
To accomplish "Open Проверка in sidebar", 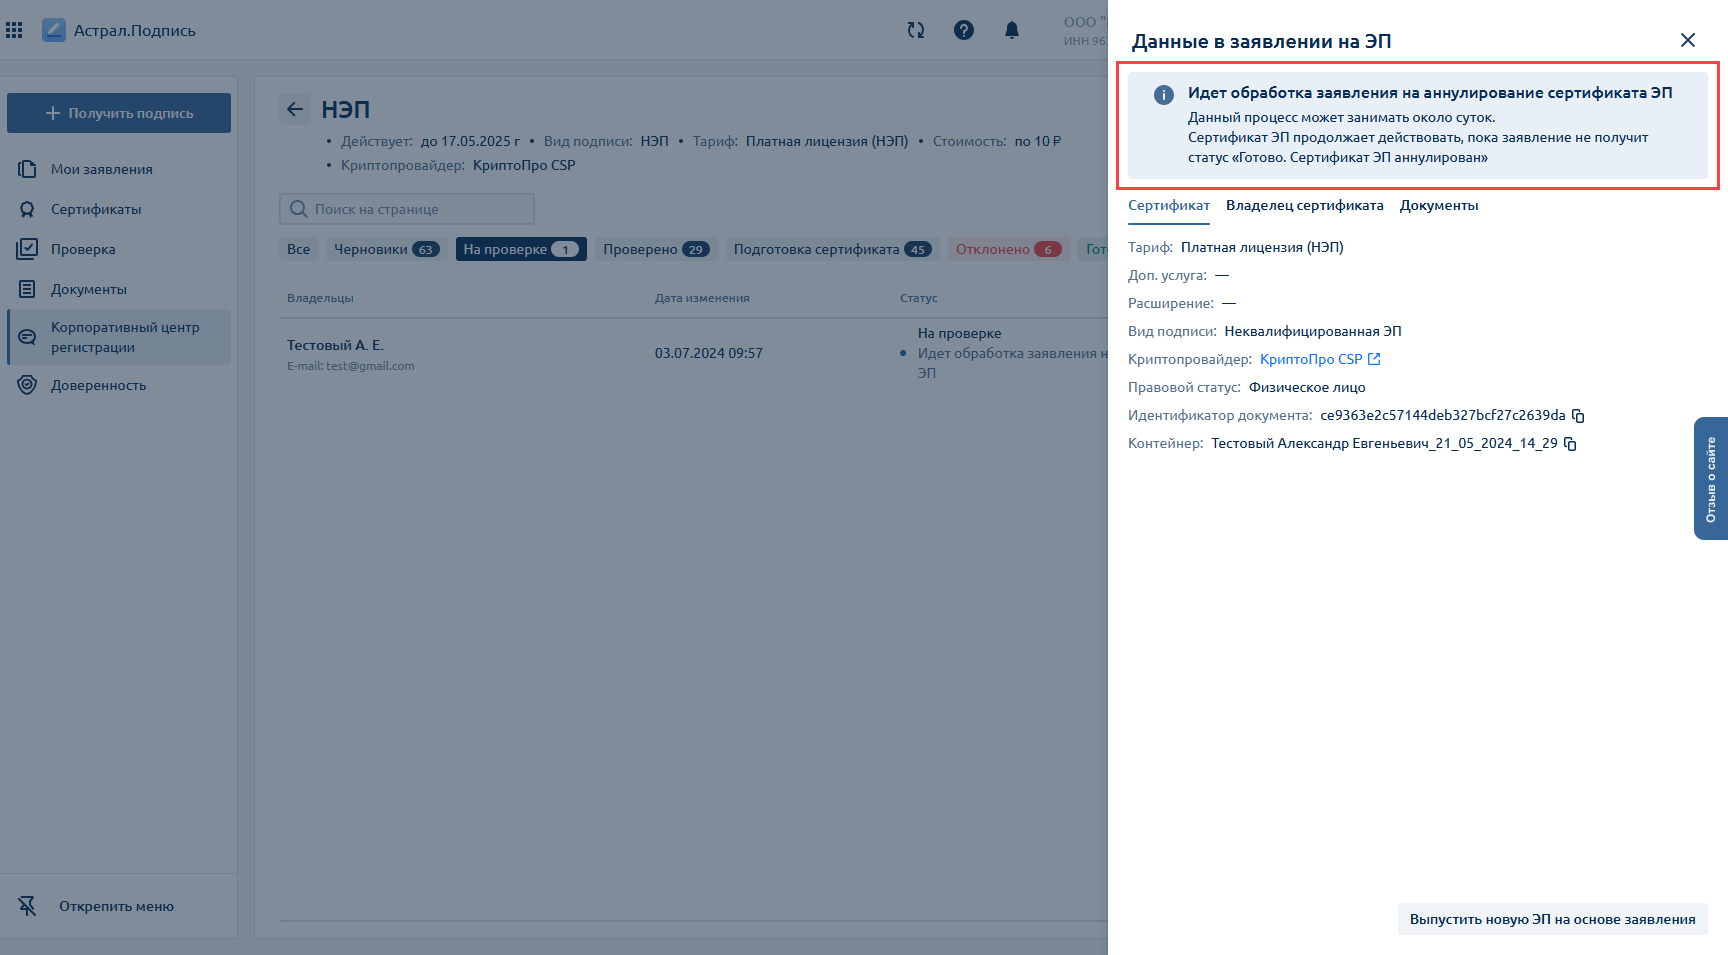I will [x=119, y=249].
